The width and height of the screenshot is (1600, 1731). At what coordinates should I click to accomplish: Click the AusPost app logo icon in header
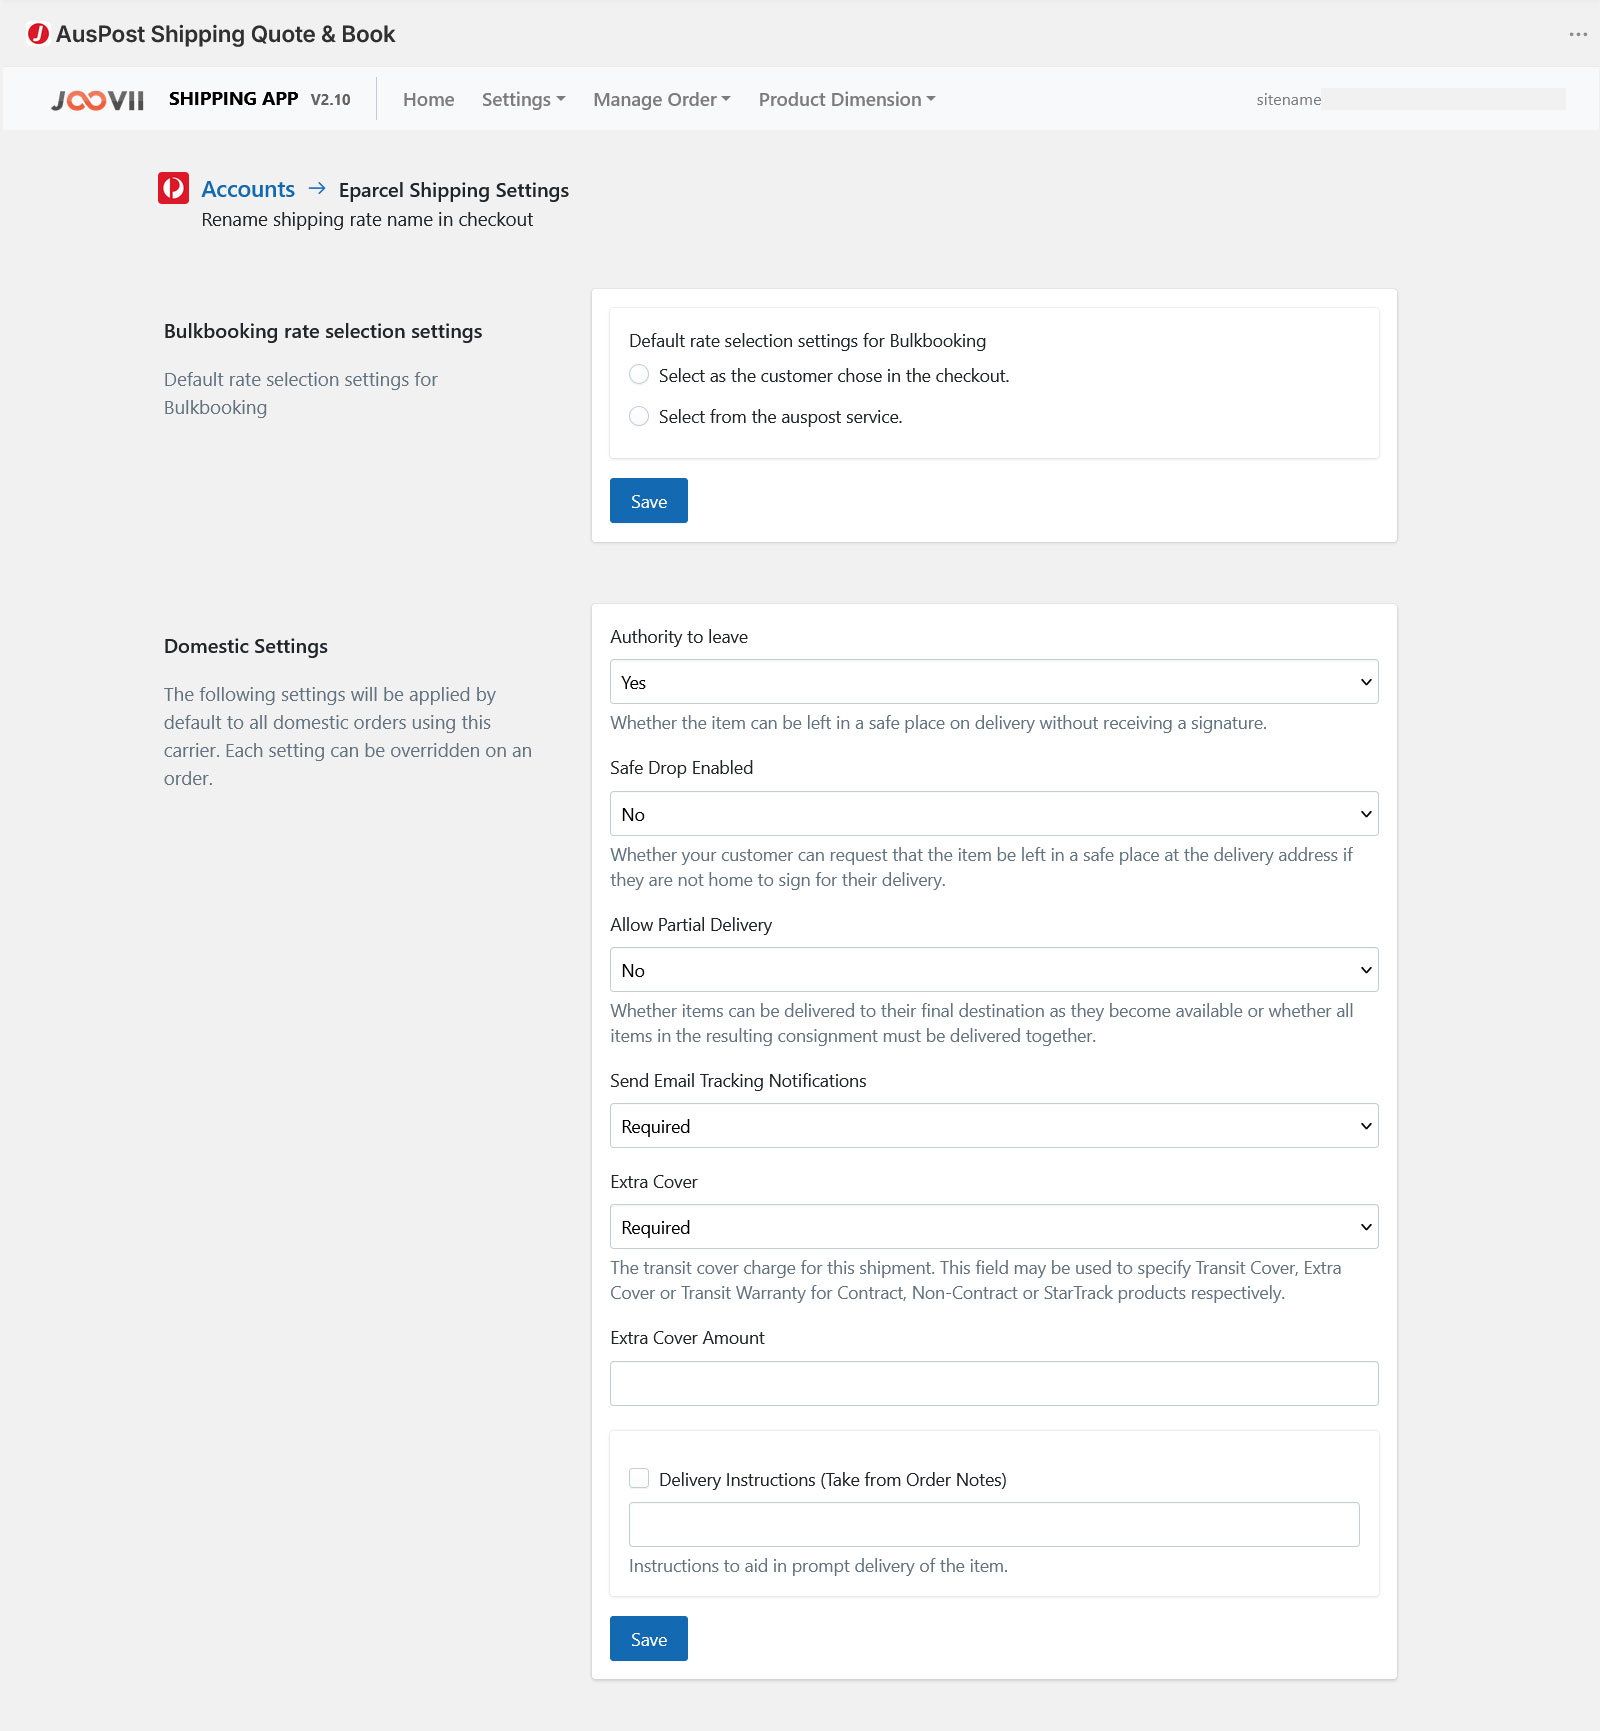pyautogui.click(x=38, y=34)
